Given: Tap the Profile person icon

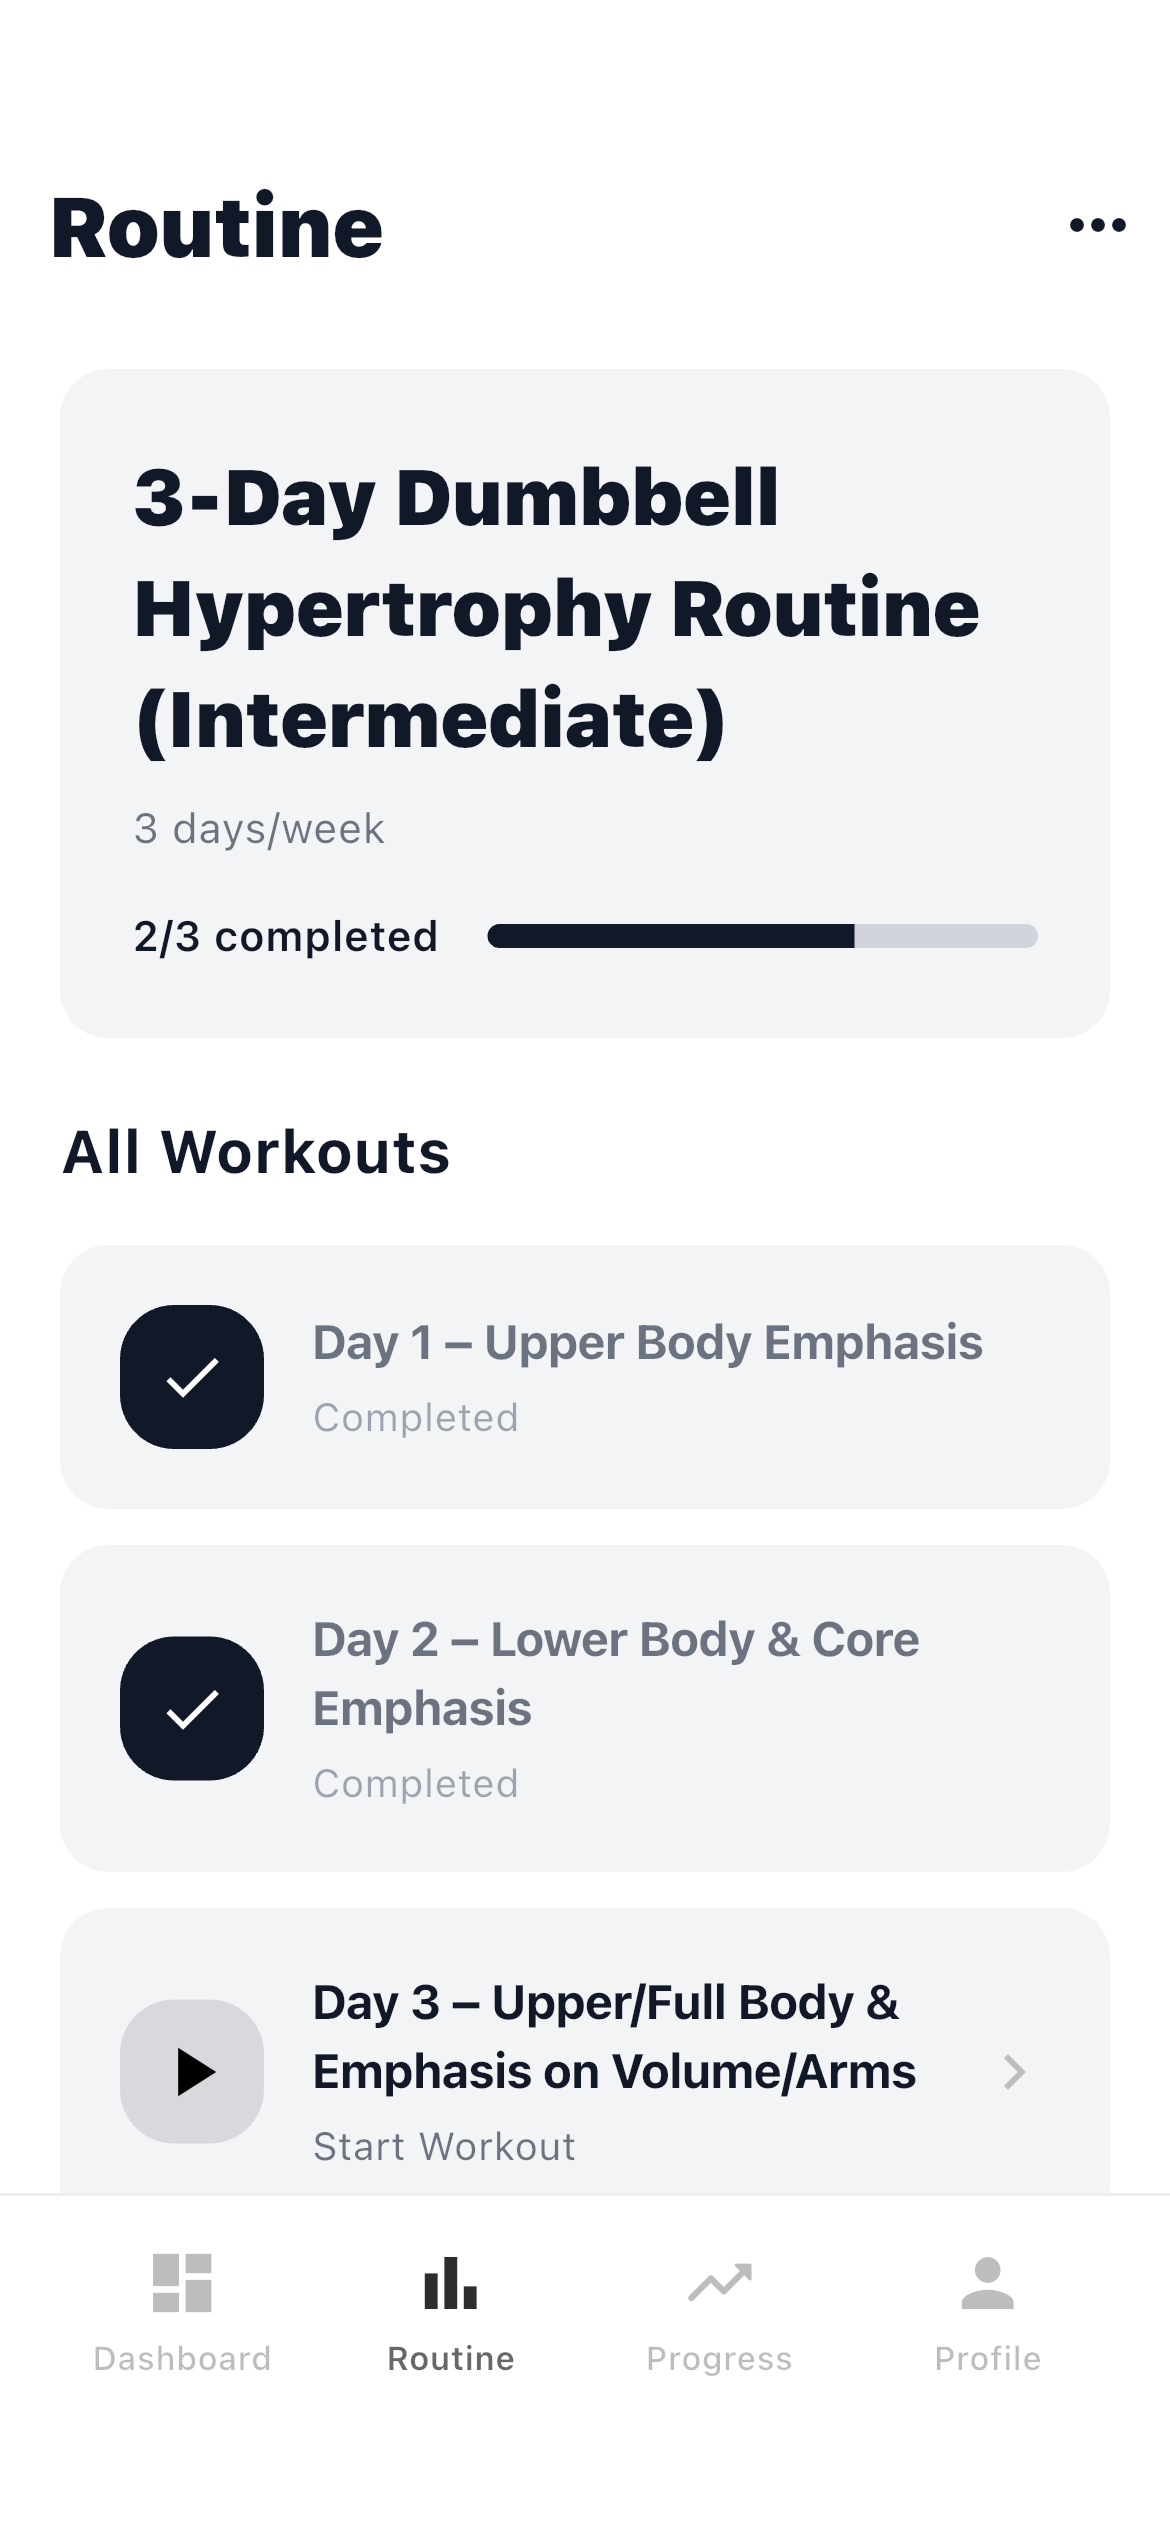Looking at the screenshot, I should pos(987,2283).
